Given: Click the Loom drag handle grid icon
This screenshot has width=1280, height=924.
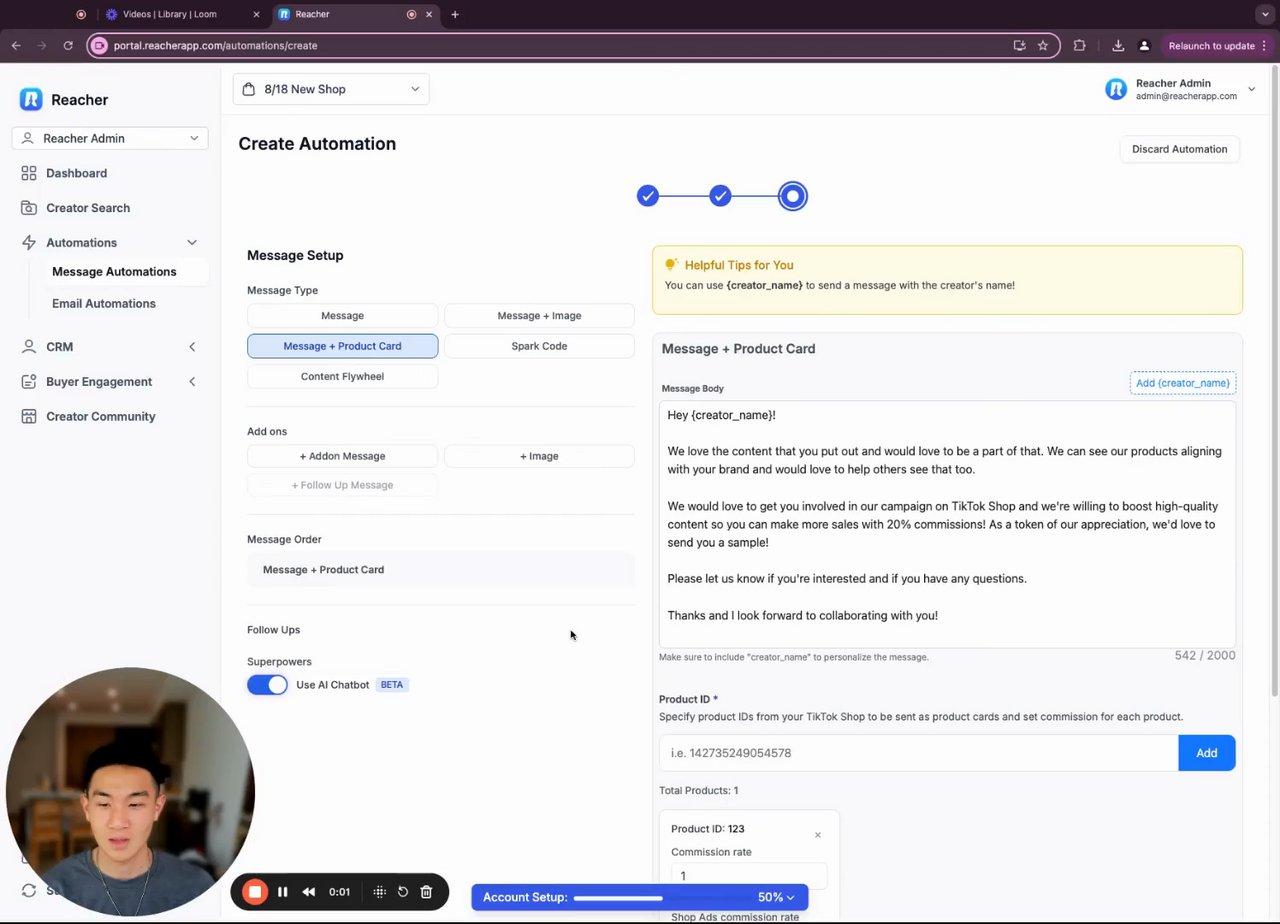Looking at the screenshot, I should coord(380,892).
